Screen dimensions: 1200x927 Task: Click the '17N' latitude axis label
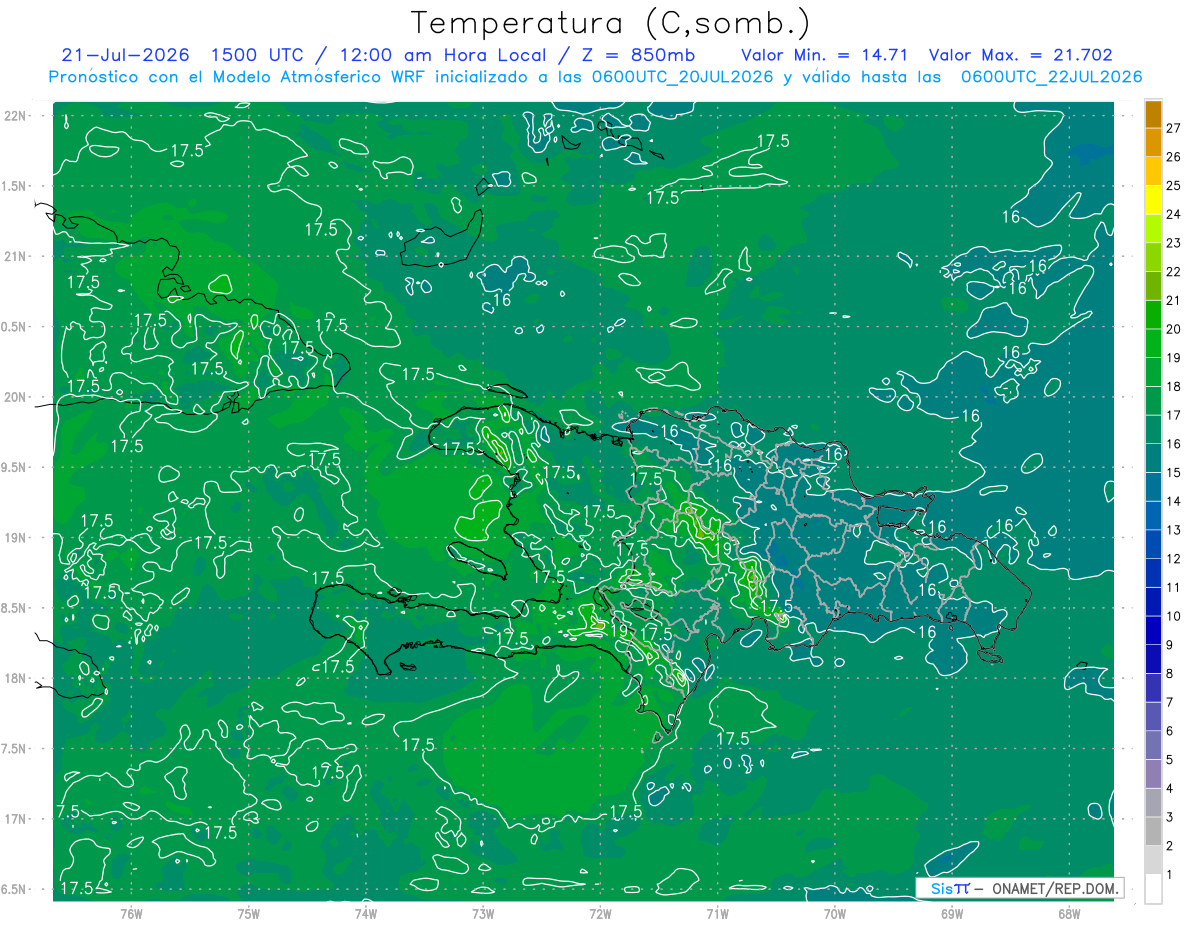[15, 819]
